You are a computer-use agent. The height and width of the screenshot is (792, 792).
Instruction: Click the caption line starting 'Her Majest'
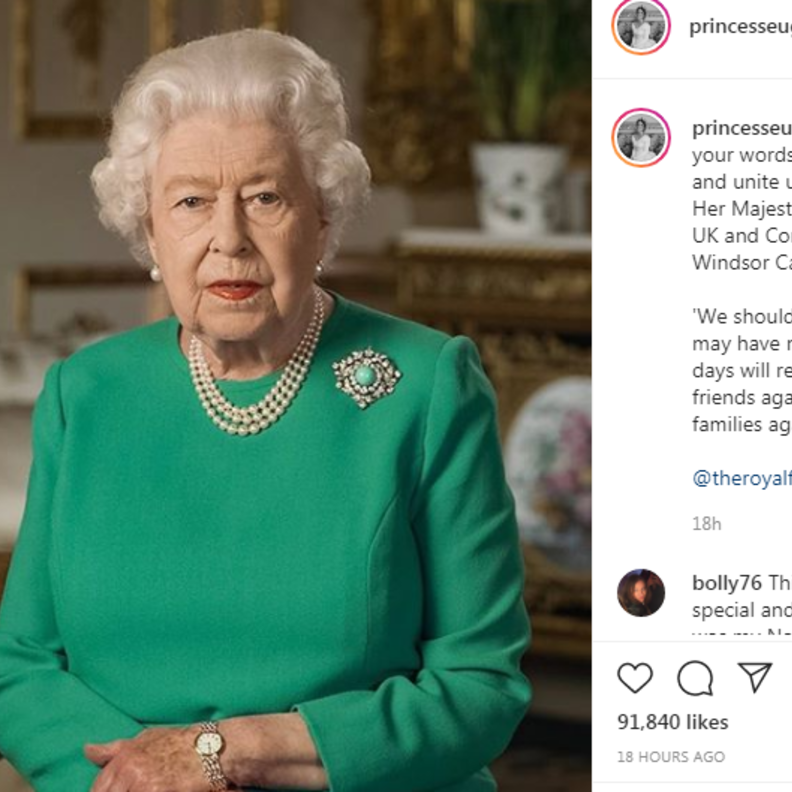point(741,209)
